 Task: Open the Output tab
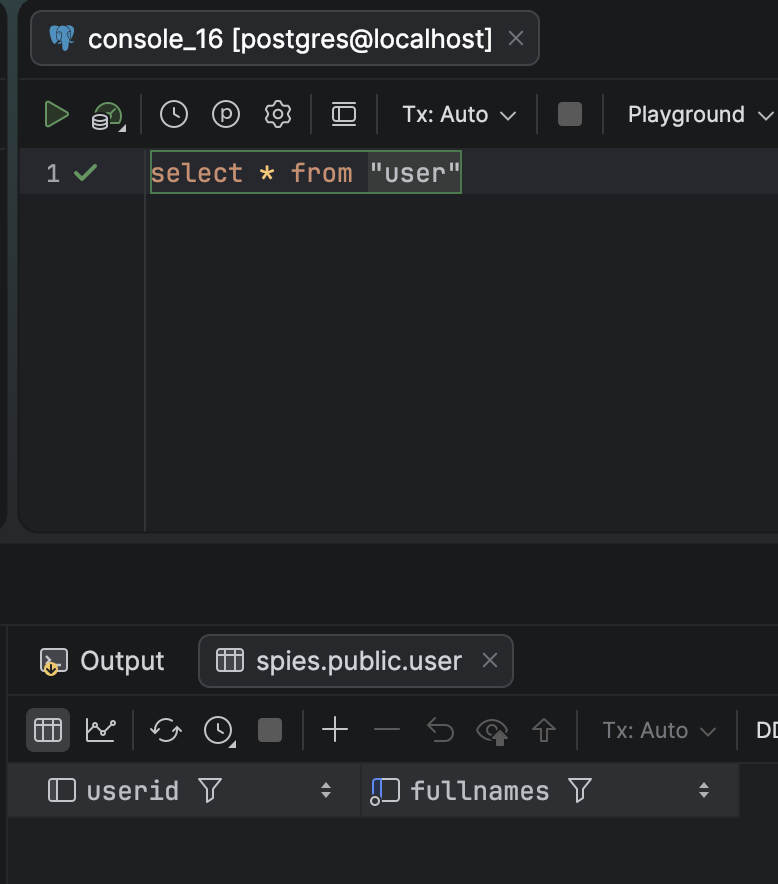[x=101, y=661]
